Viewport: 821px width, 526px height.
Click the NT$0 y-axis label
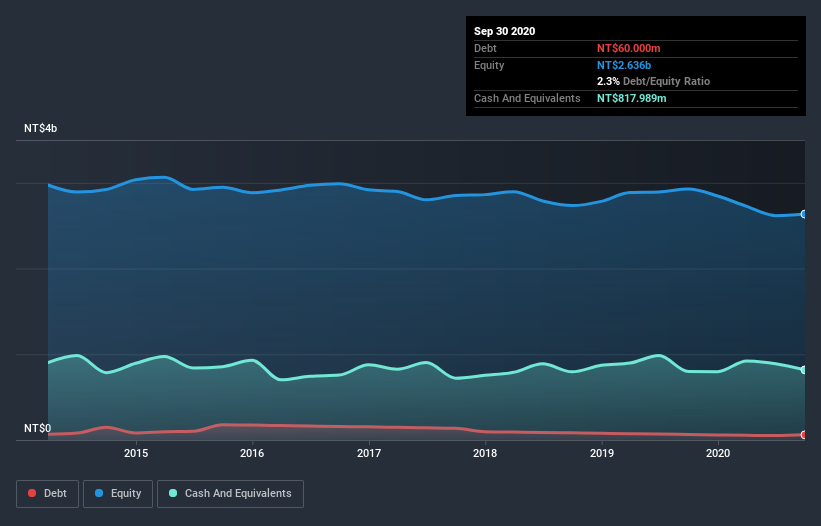coord(38,428)
